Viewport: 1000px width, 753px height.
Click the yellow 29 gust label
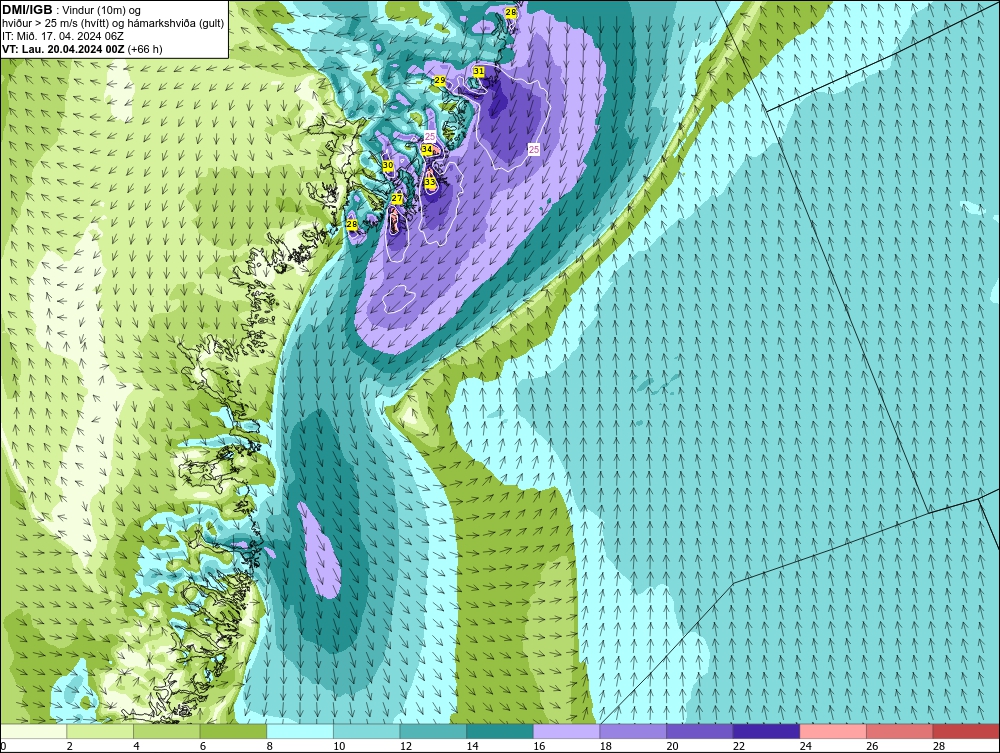tap(440, 80)
